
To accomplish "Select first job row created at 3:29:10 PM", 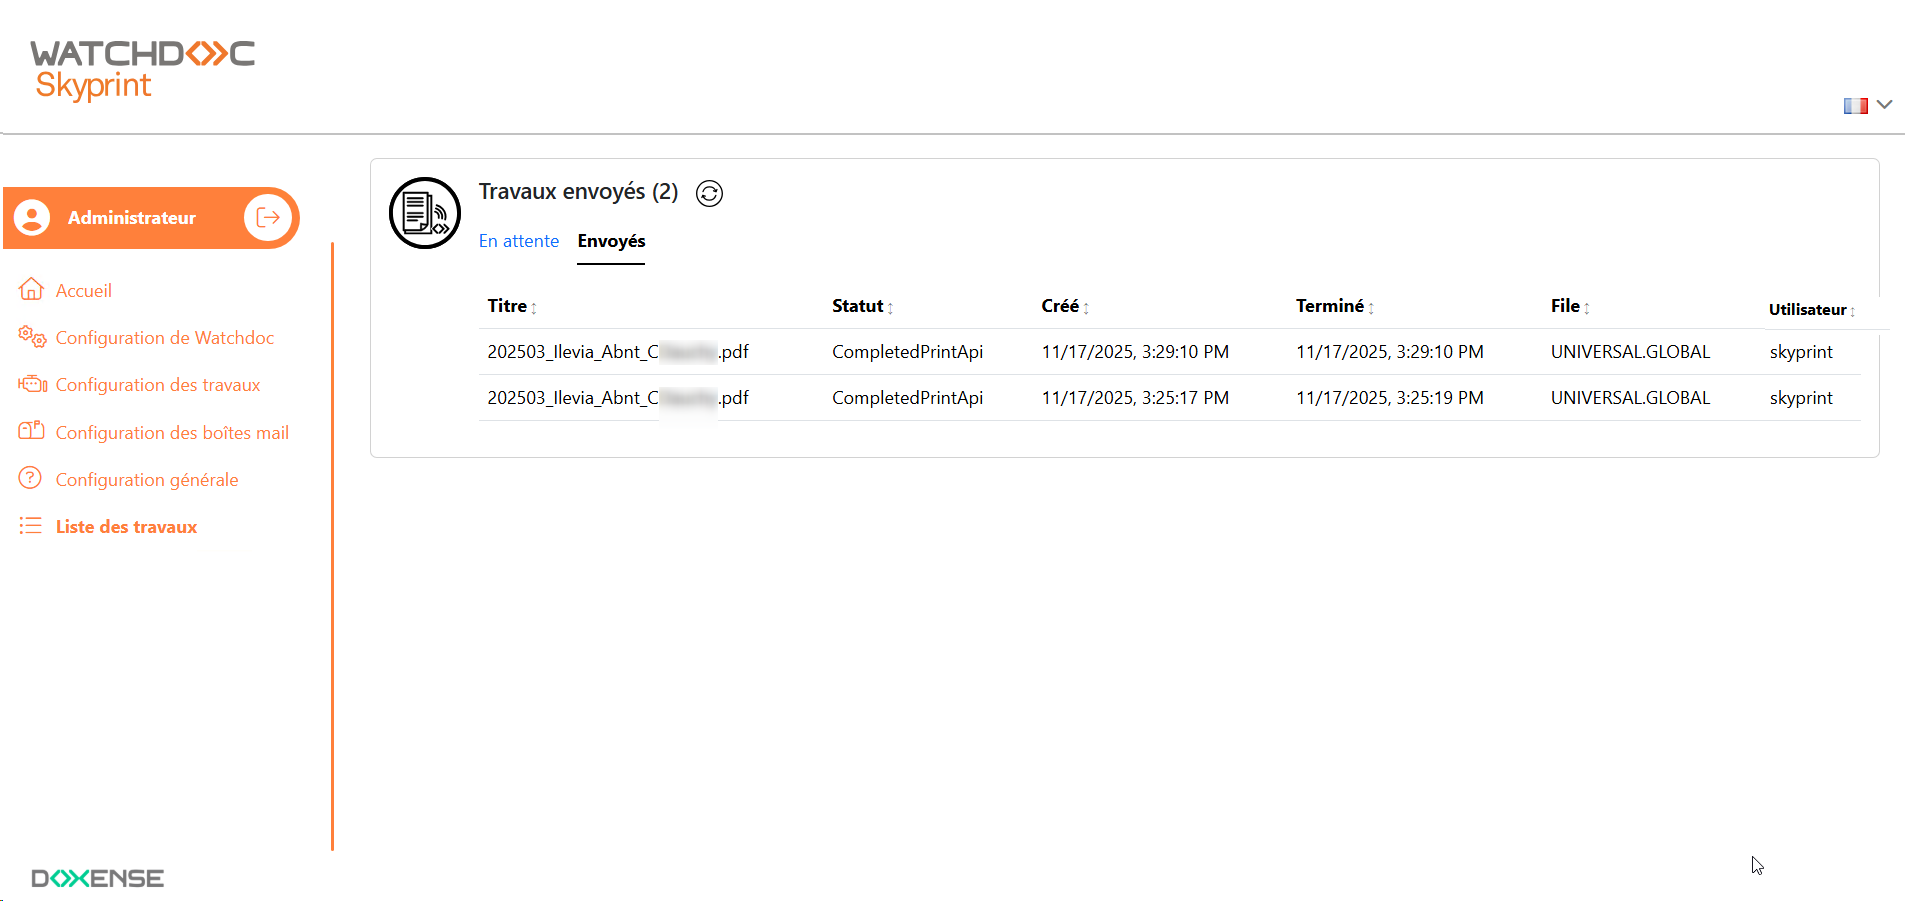I will point(1134,352).
